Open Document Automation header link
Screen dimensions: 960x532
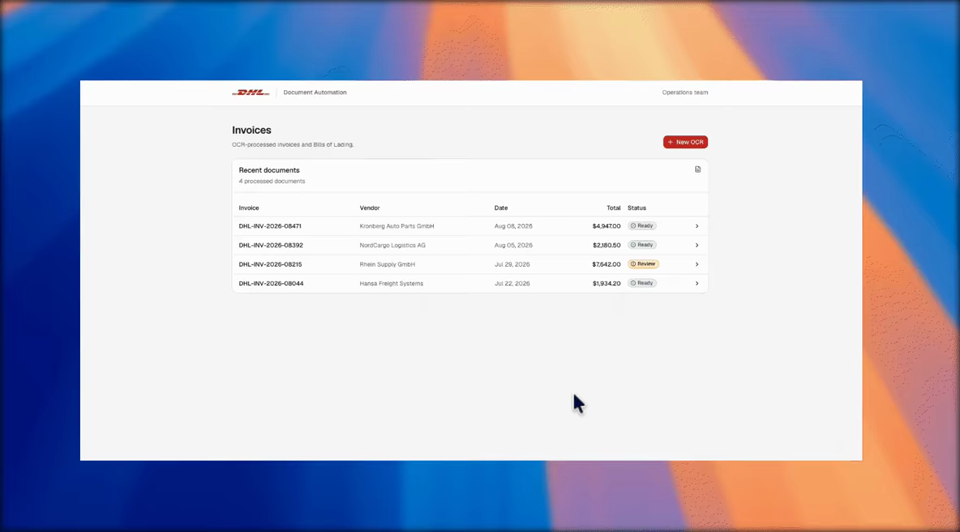coord(315,92)
